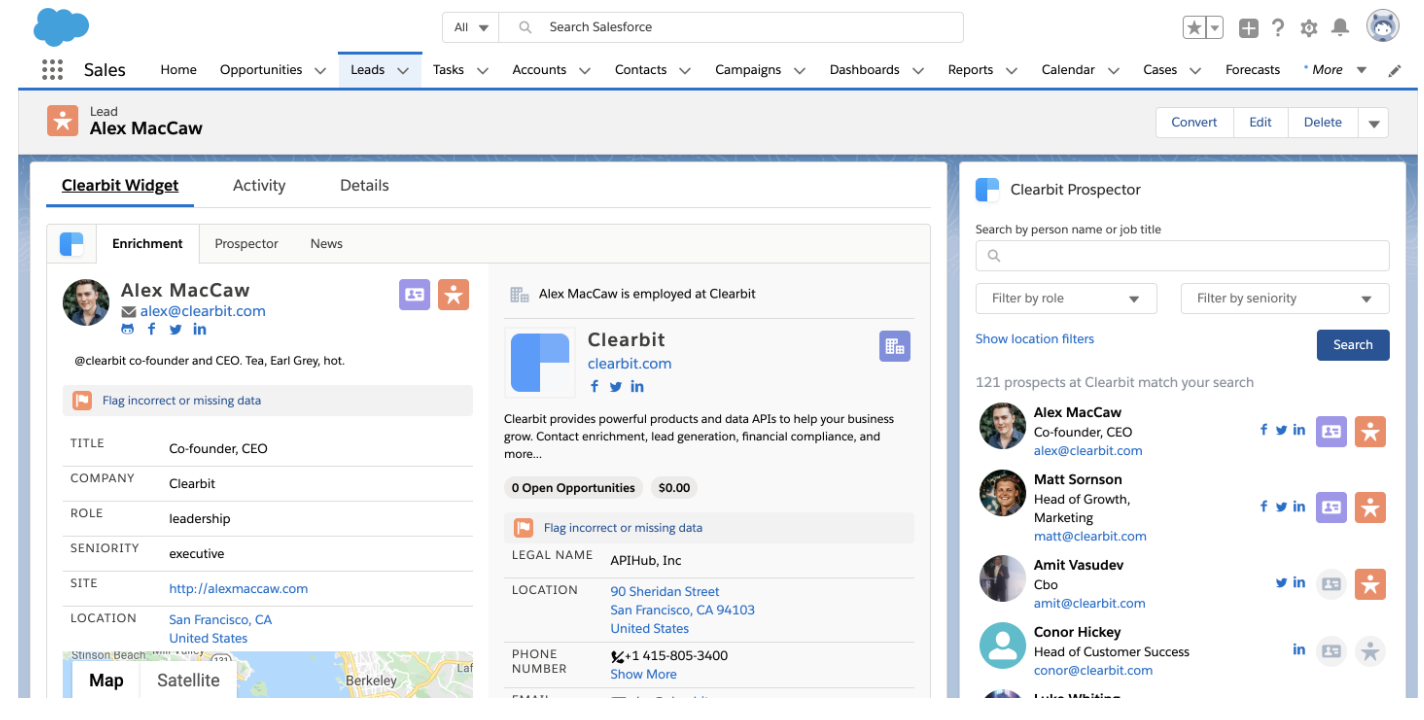Click Amit Vasudev's orange lead star icon
Screen dimensions: 1424x720
1370,583
